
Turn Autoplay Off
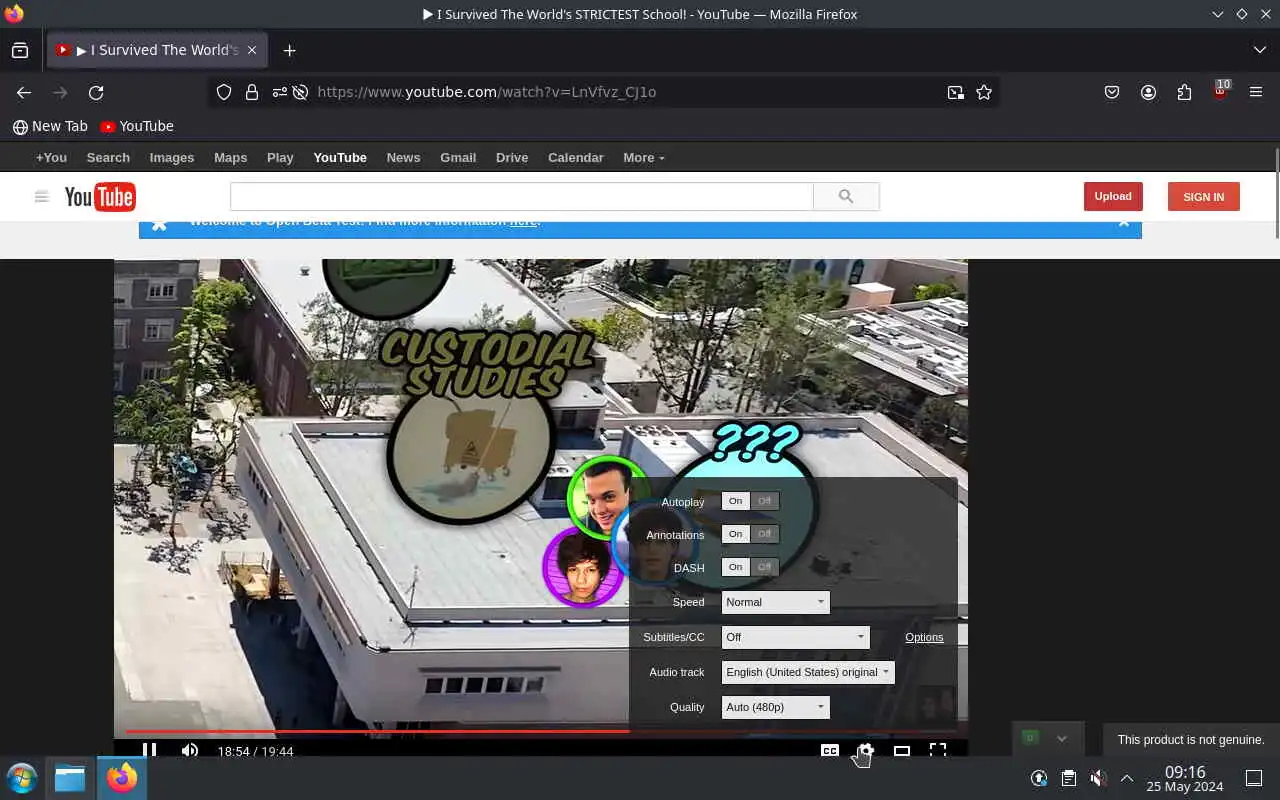point(765,501)
